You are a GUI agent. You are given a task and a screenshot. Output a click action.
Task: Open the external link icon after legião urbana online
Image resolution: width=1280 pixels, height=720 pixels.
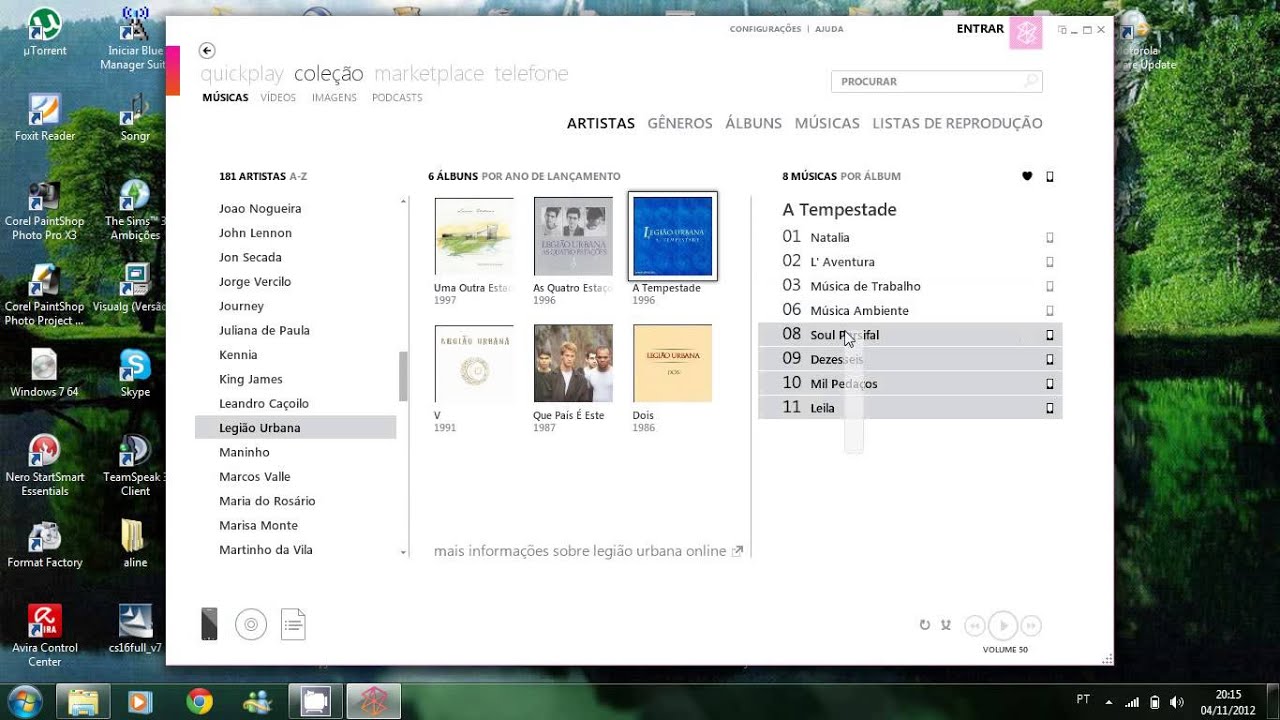point(738,551)
